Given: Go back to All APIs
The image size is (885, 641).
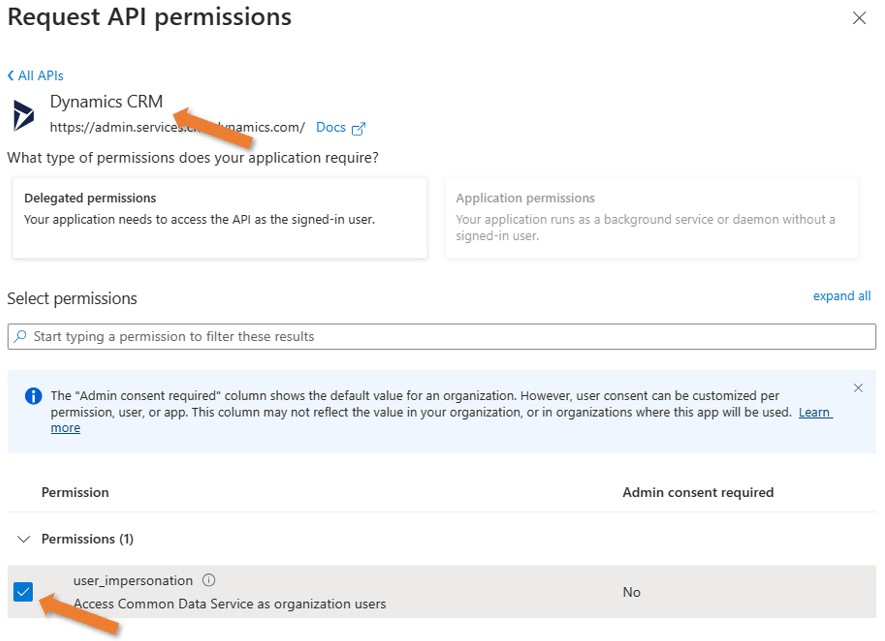Looking at the screenshot, I should click(36, 76).
